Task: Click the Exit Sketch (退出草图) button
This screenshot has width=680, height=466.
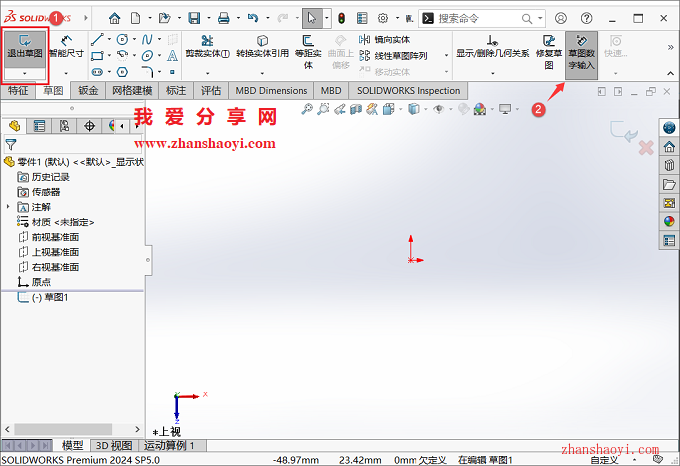Action: (x=25, y=47)
